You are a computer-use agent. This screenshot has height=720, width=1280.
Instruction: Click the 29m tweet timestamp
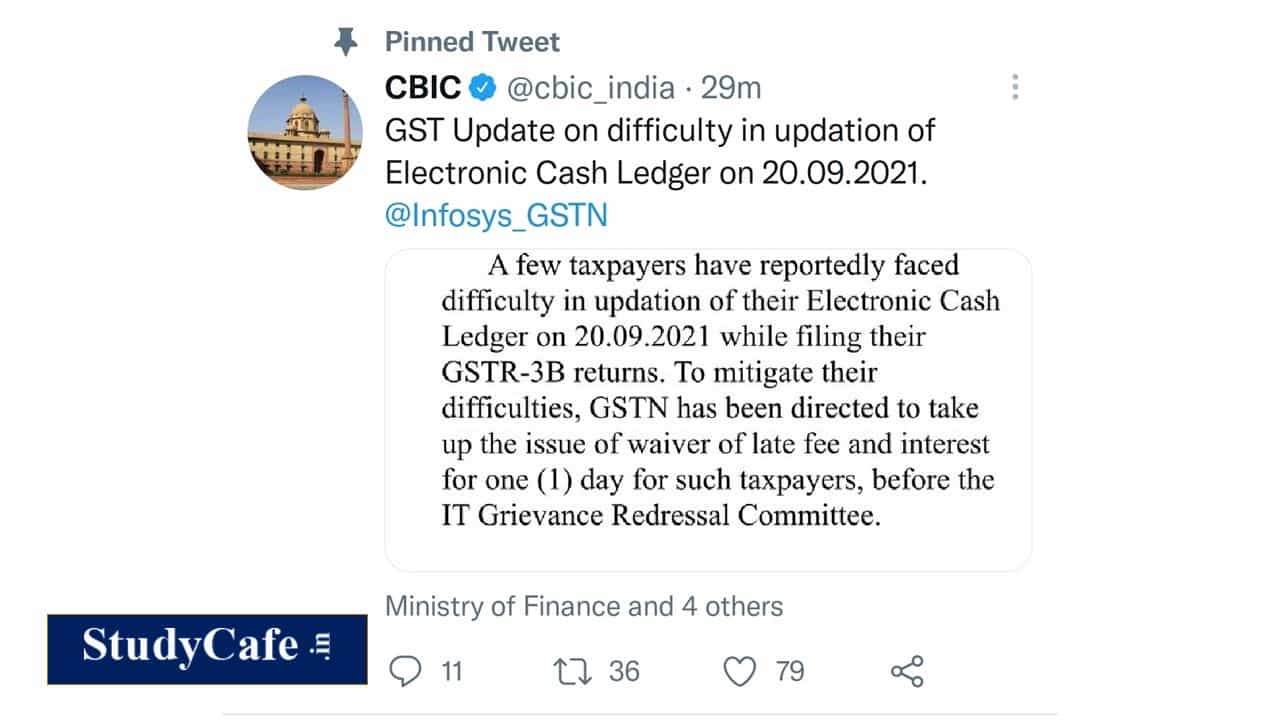(731, 88)
